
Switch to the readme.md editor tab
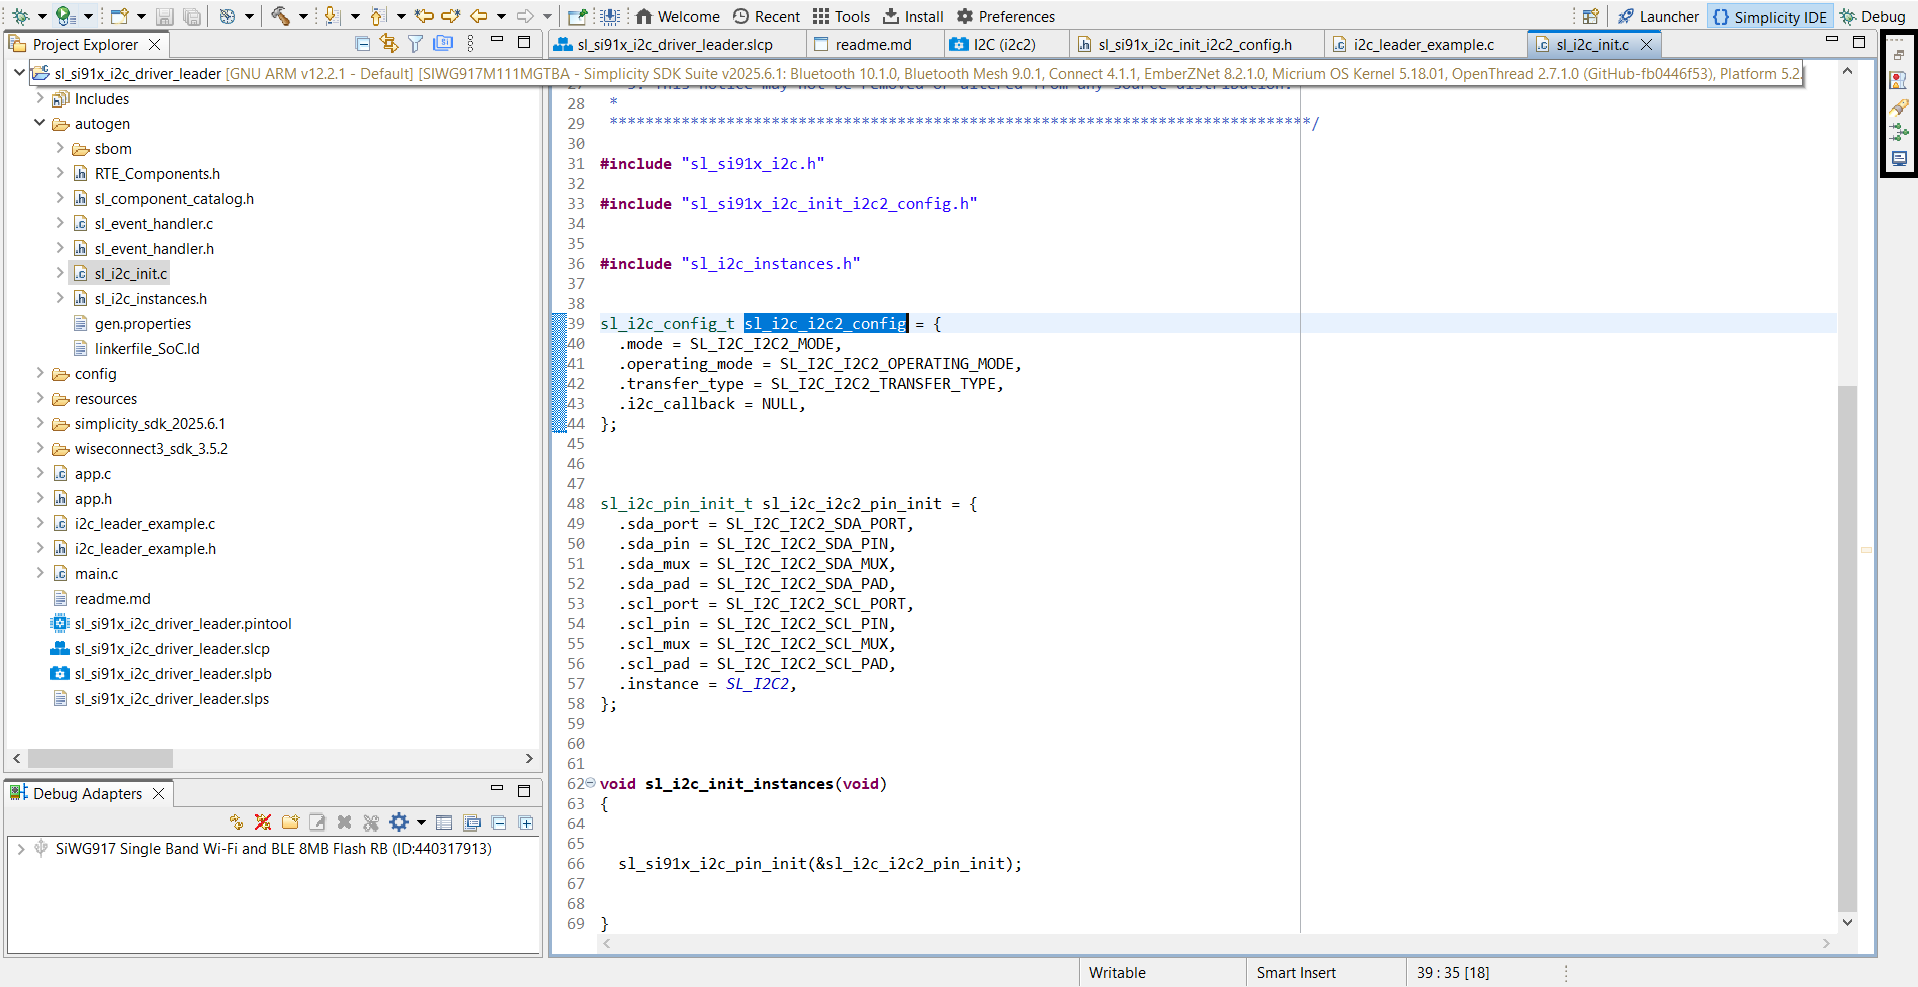875,44
